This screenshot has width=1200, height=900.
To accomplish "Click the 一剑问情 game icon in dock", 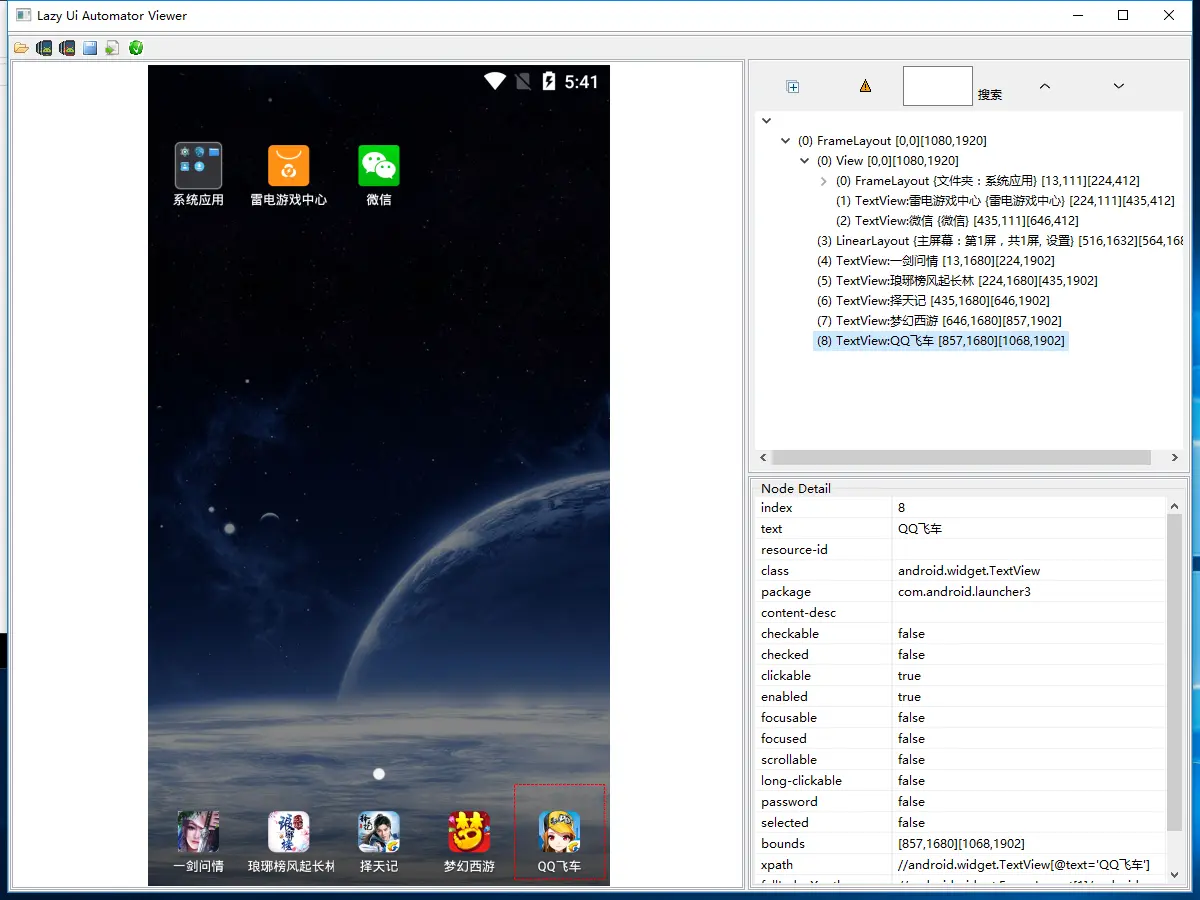I will [x=198, y=831].
